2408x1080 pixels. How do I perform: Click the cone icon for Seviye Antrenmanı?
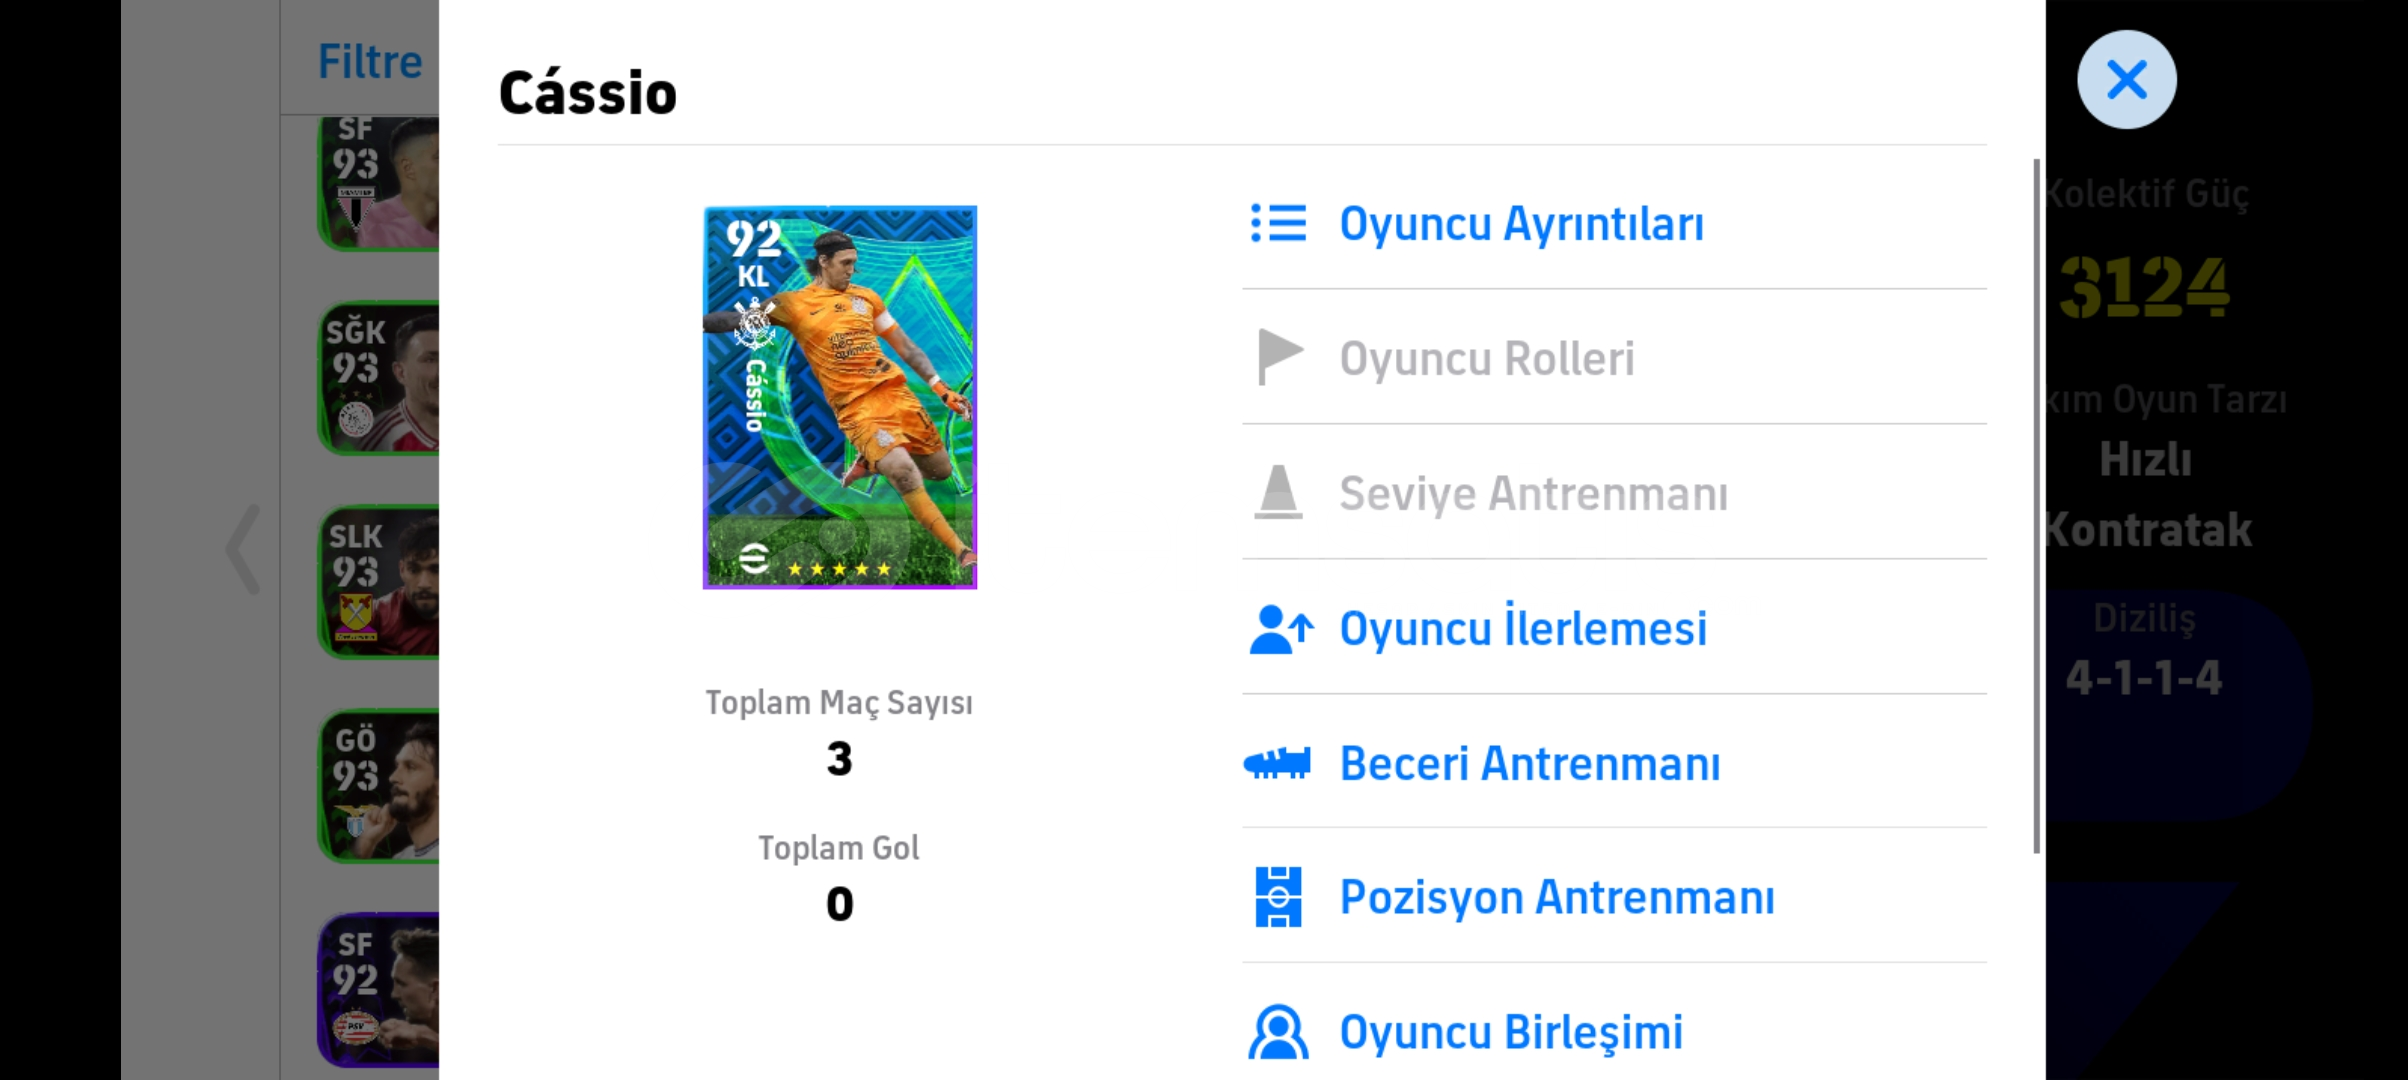coord(1278,492)
